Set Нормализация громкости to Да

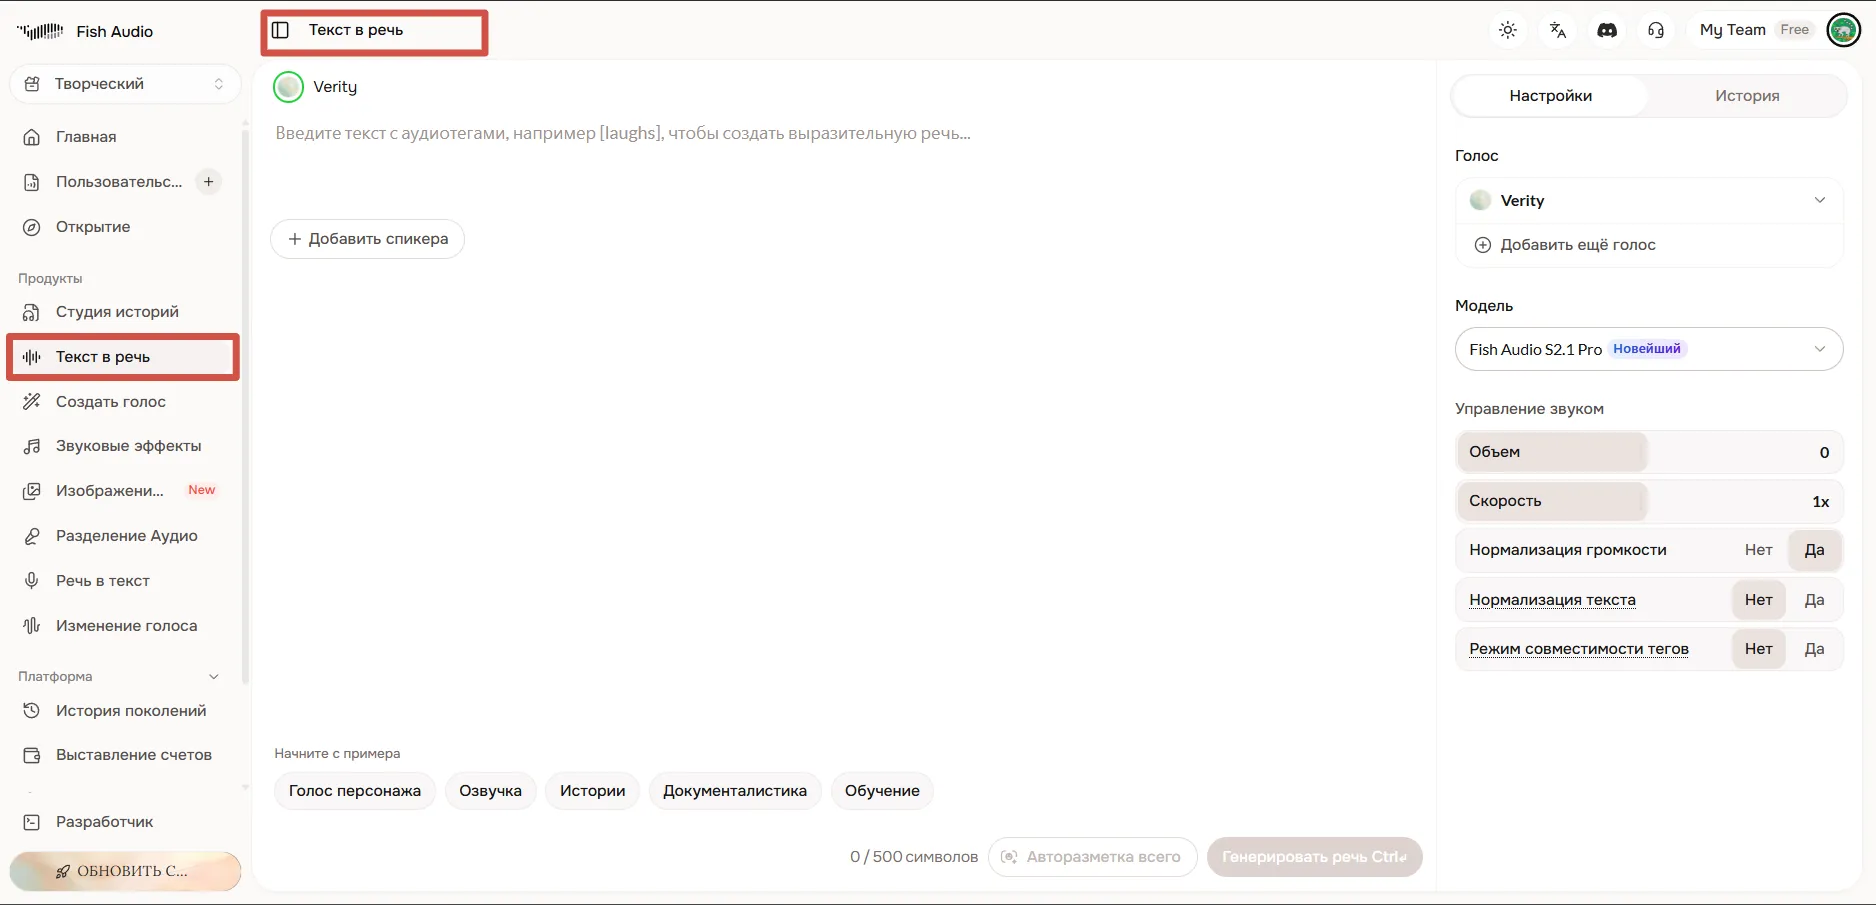1814,550
